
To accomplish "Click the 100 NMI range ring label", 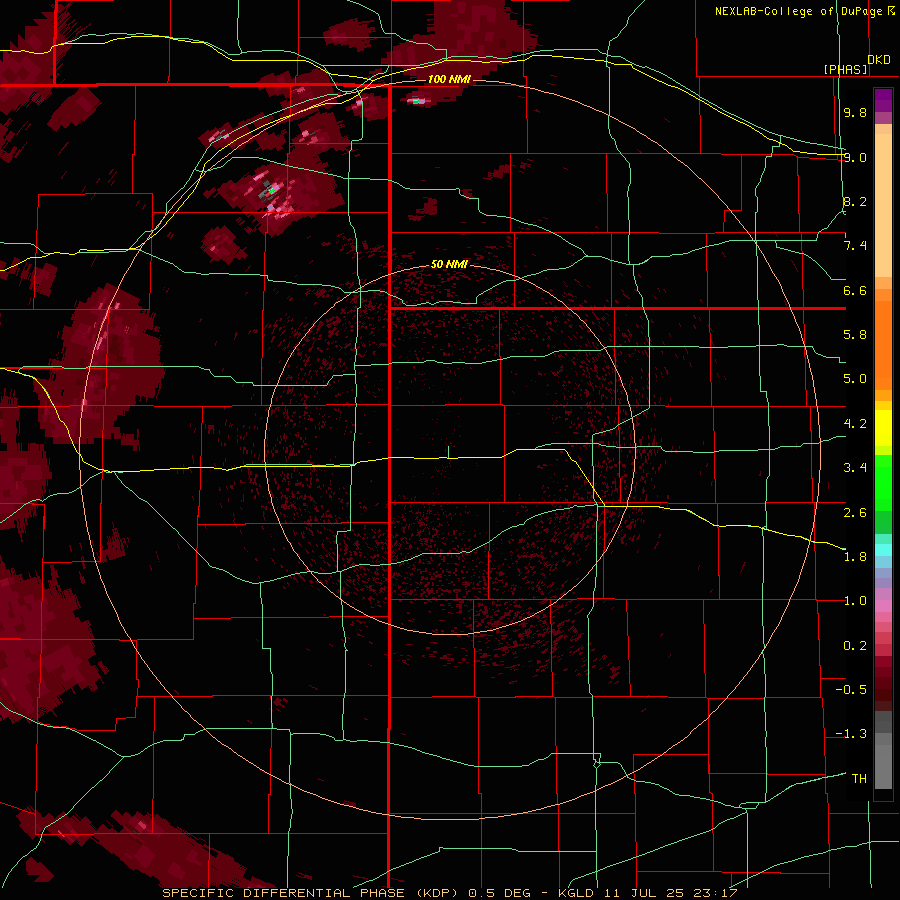I will 449,79.
